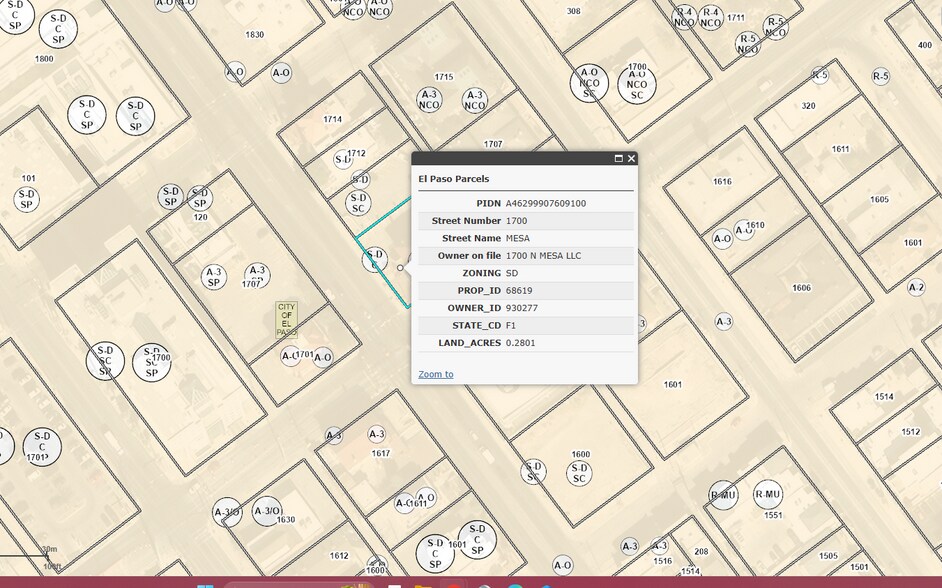Click the A-O marker at bottom edge
942x588 pixels.
(563, 565)
